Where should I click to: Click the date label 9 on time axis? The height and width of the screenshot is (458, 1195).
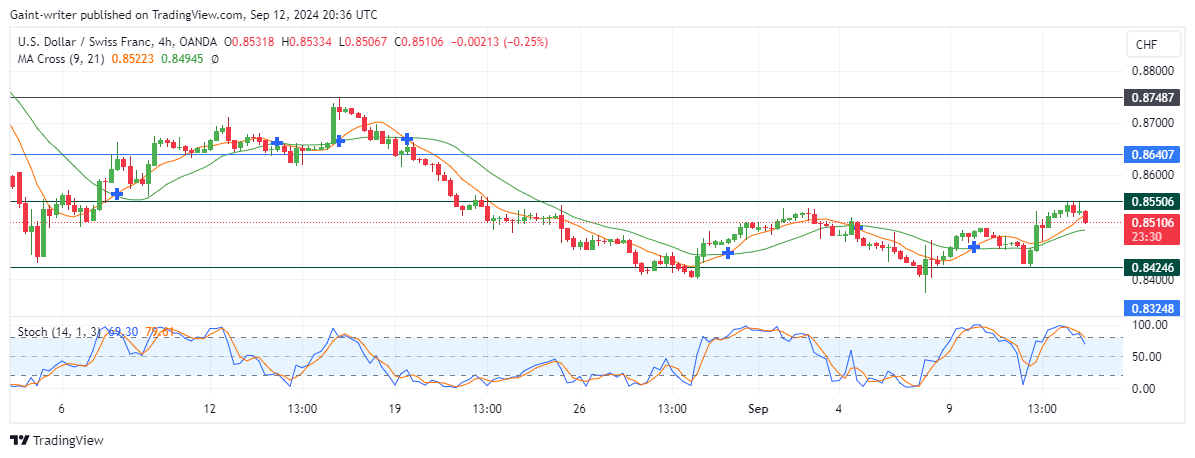click(950, 409)
